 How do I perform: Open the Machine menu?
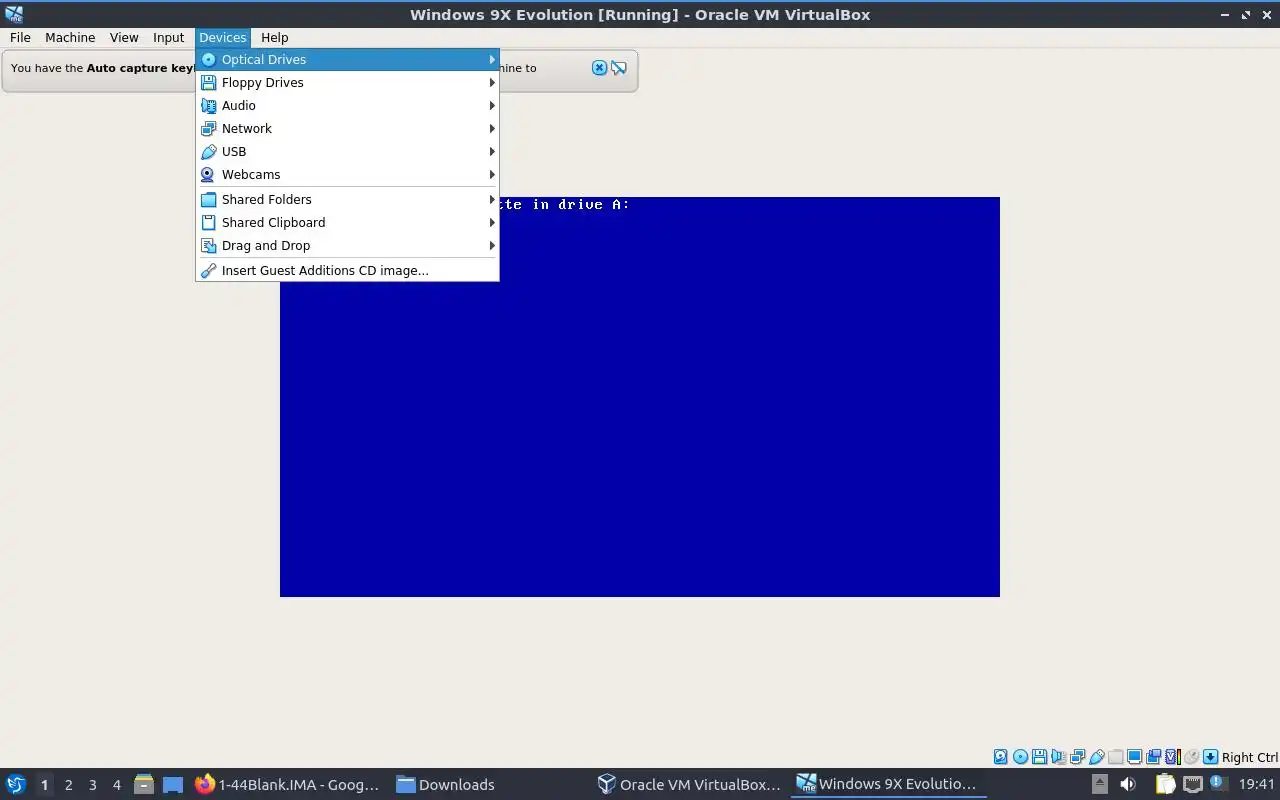pyautogui.click(x=70, y=37)
